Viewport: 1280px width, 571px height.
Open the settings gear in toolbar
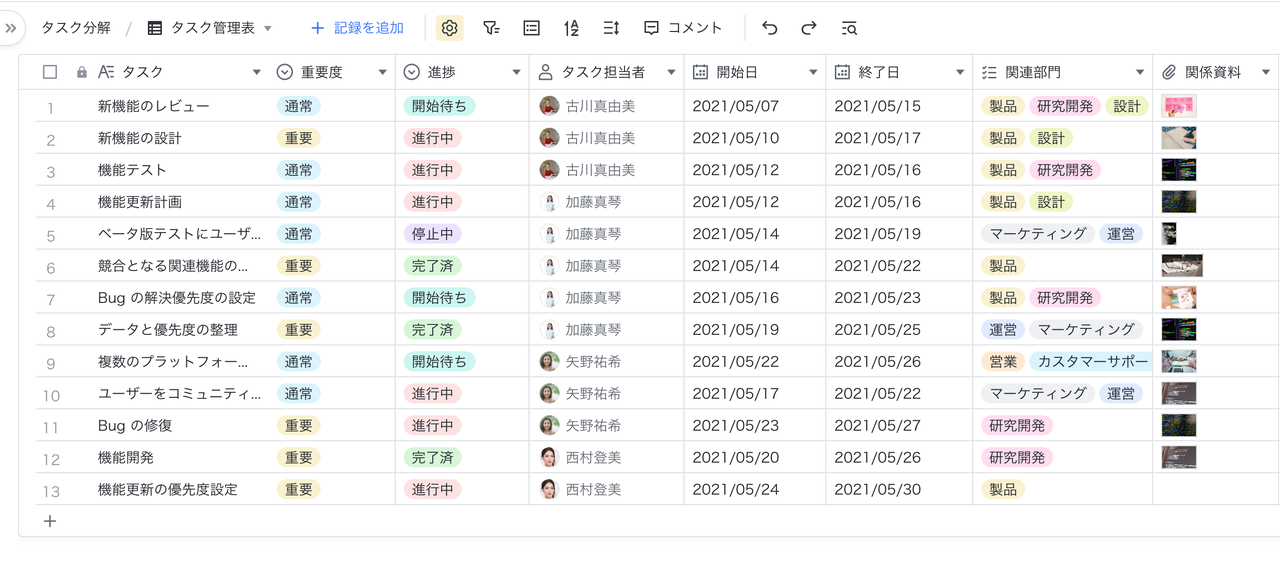(449, 28)
